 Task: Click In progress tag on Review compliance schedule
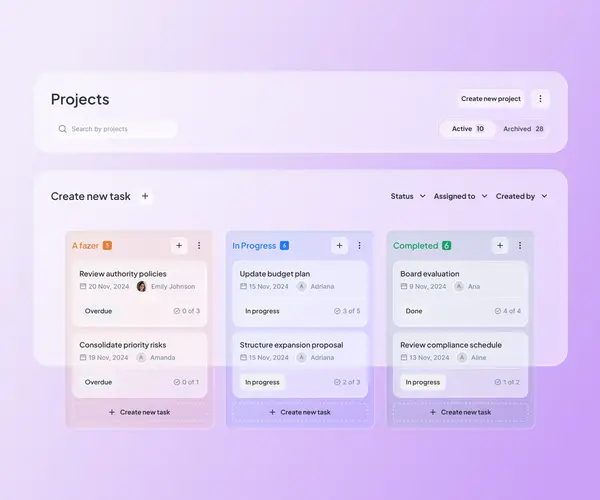coord(423,382)
